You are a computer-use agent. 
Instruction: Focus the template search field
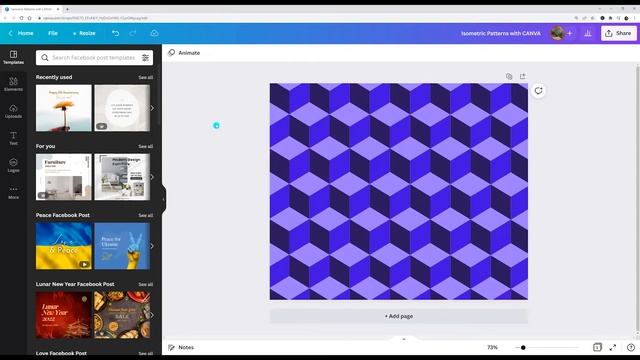click(x=93, y=58)
